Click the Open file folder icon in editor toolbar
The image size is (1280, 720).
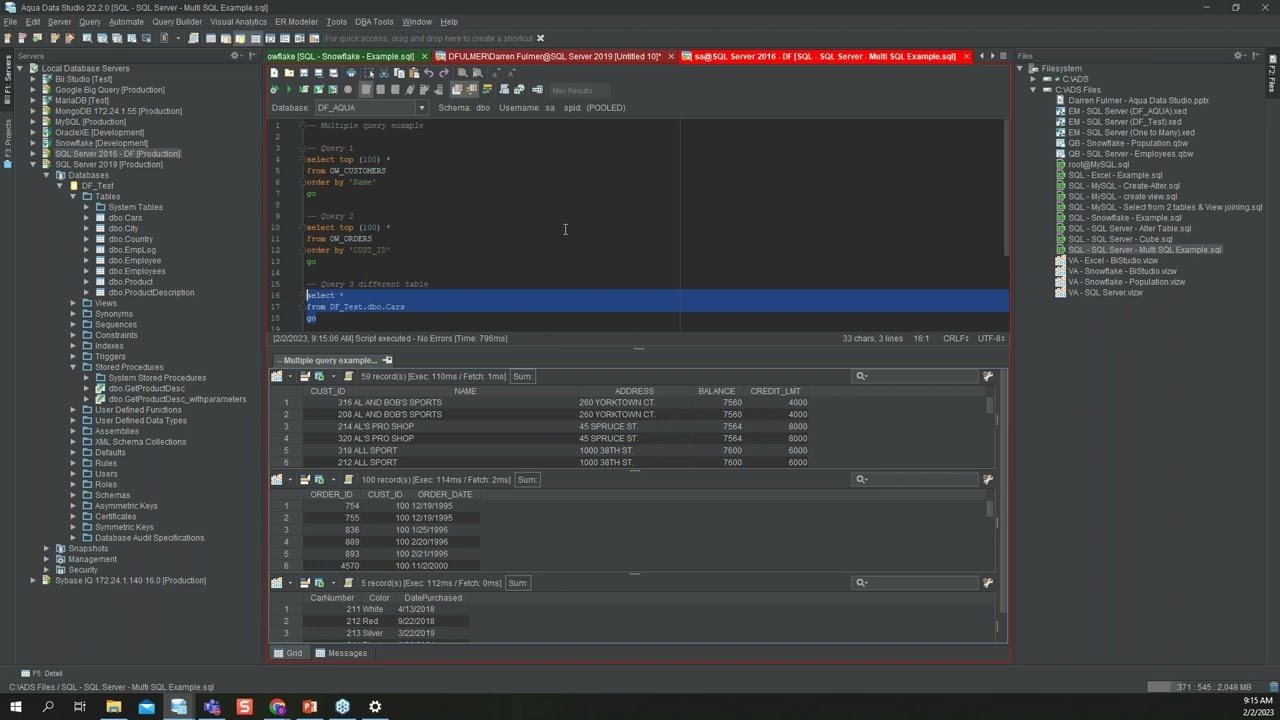click(x=289, y=73)
